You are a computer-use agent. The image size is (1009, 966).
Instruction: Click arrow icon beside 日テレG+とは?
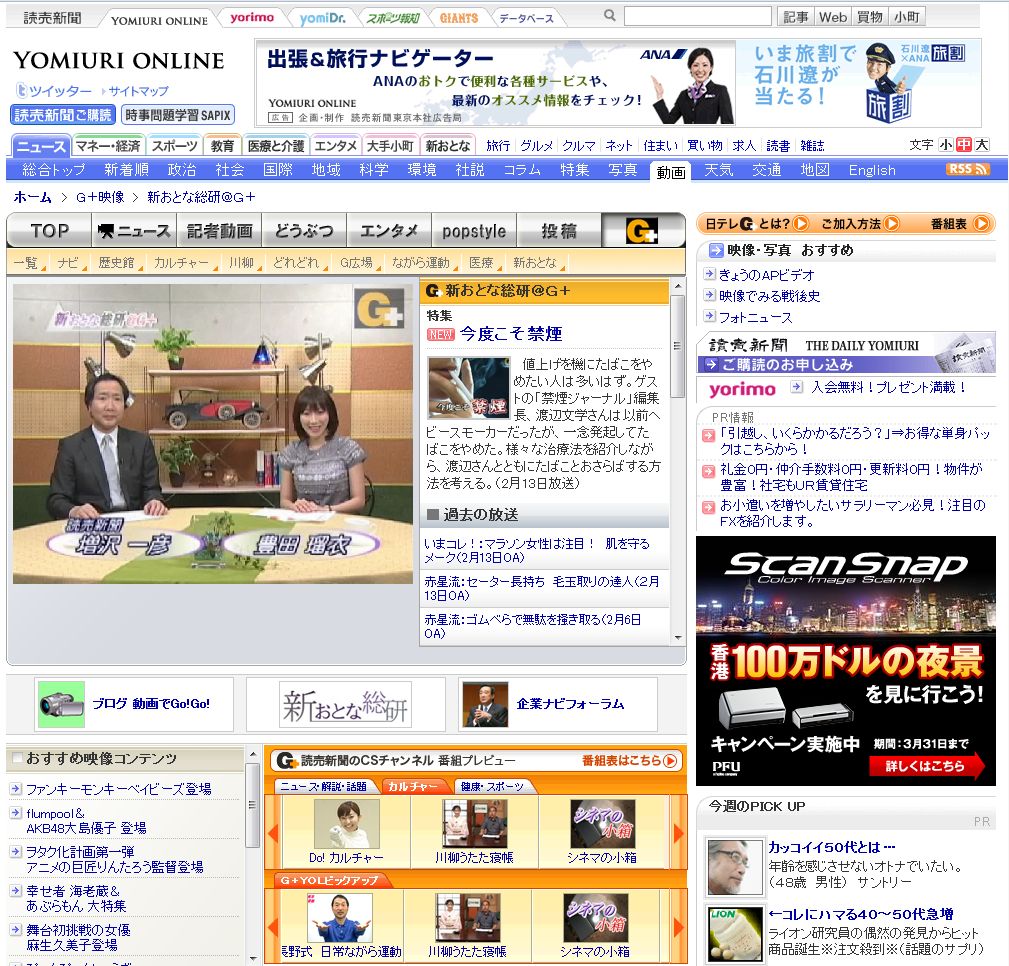[x=801, y=224]
